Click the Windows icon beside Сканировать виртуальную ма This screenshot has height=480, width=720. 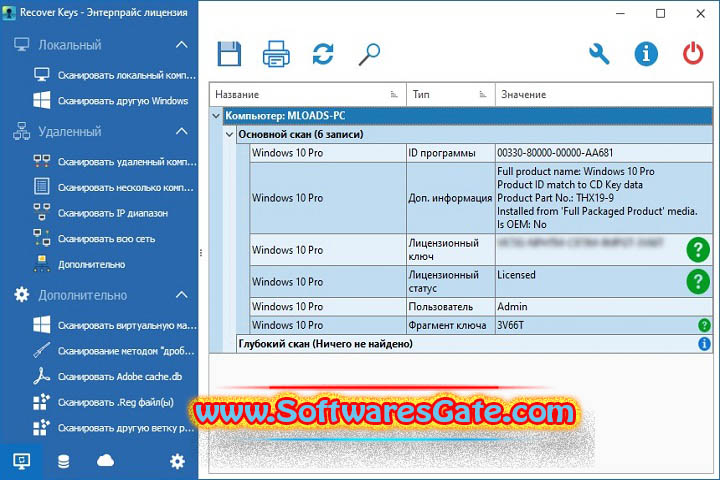[x=42, y=325]
